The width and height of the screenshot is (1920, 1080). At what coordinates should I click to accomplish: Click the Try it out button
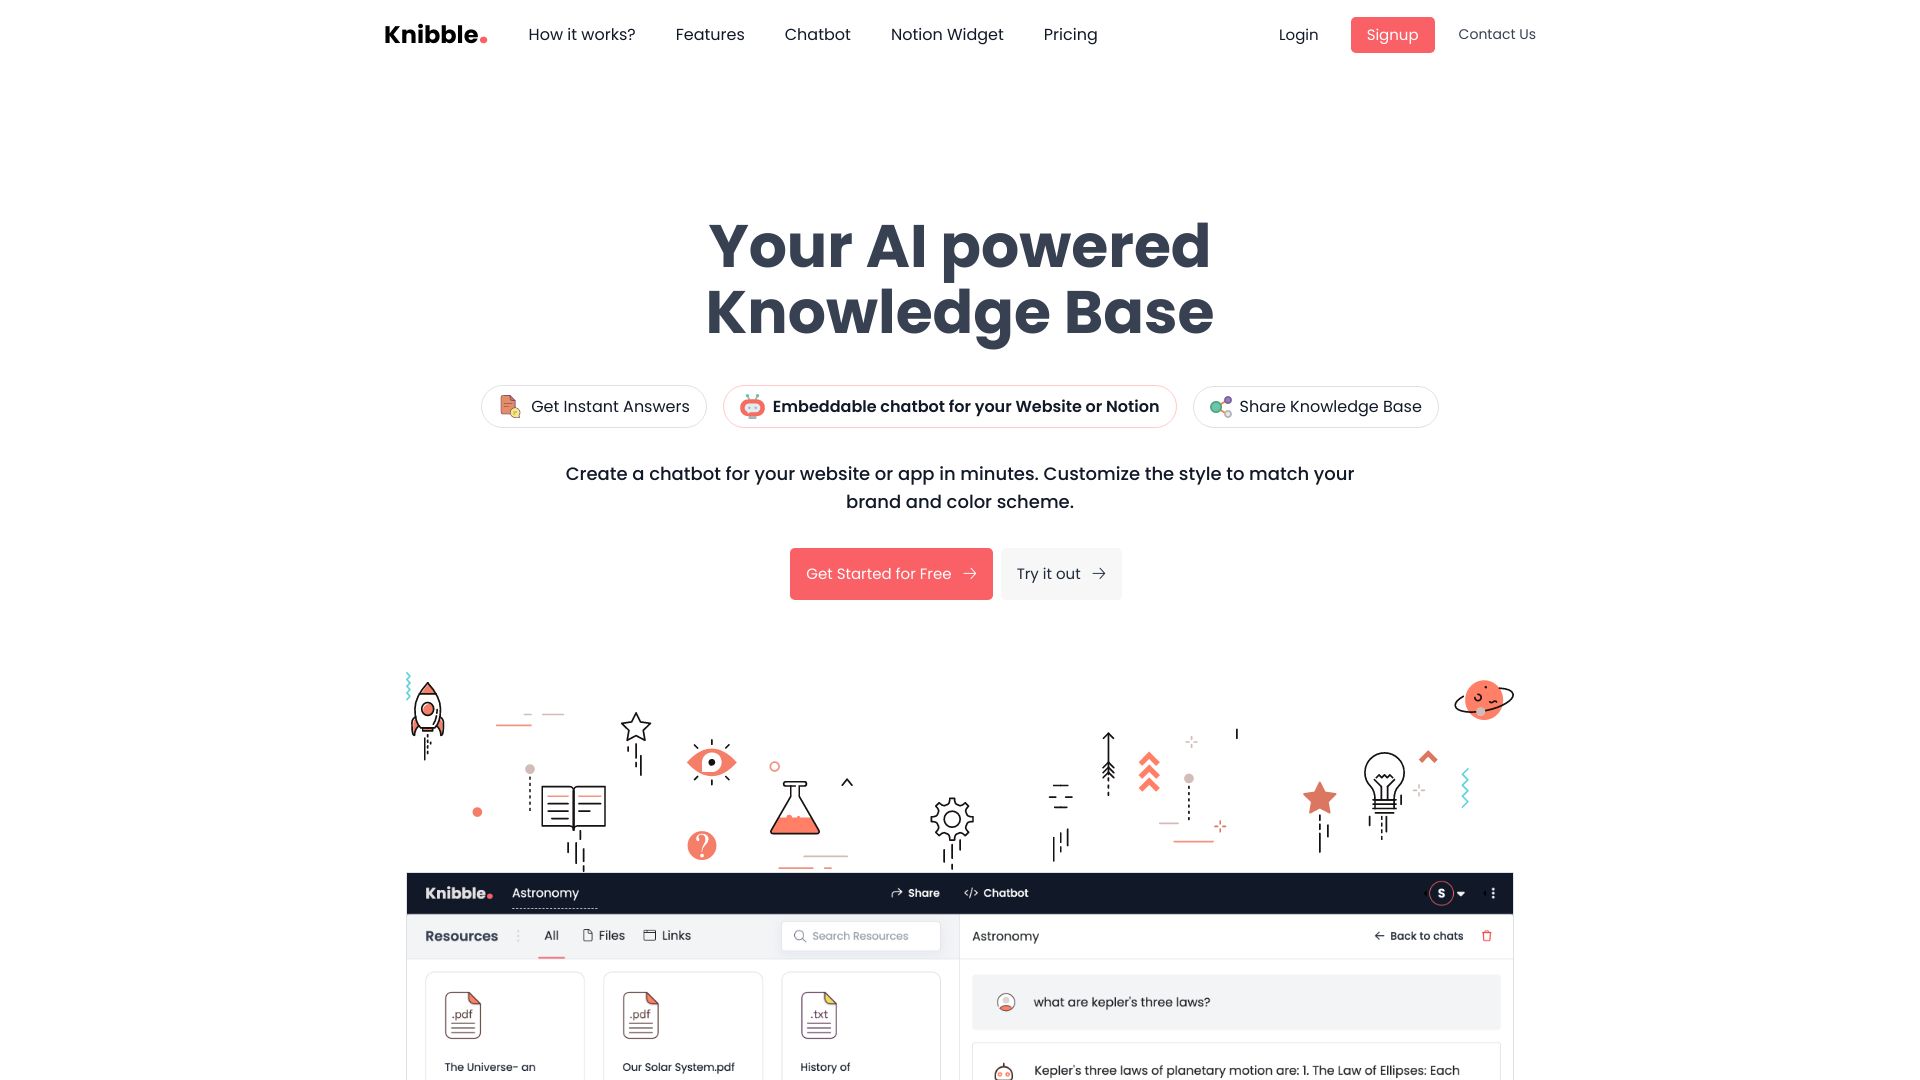coord(1060,574)
